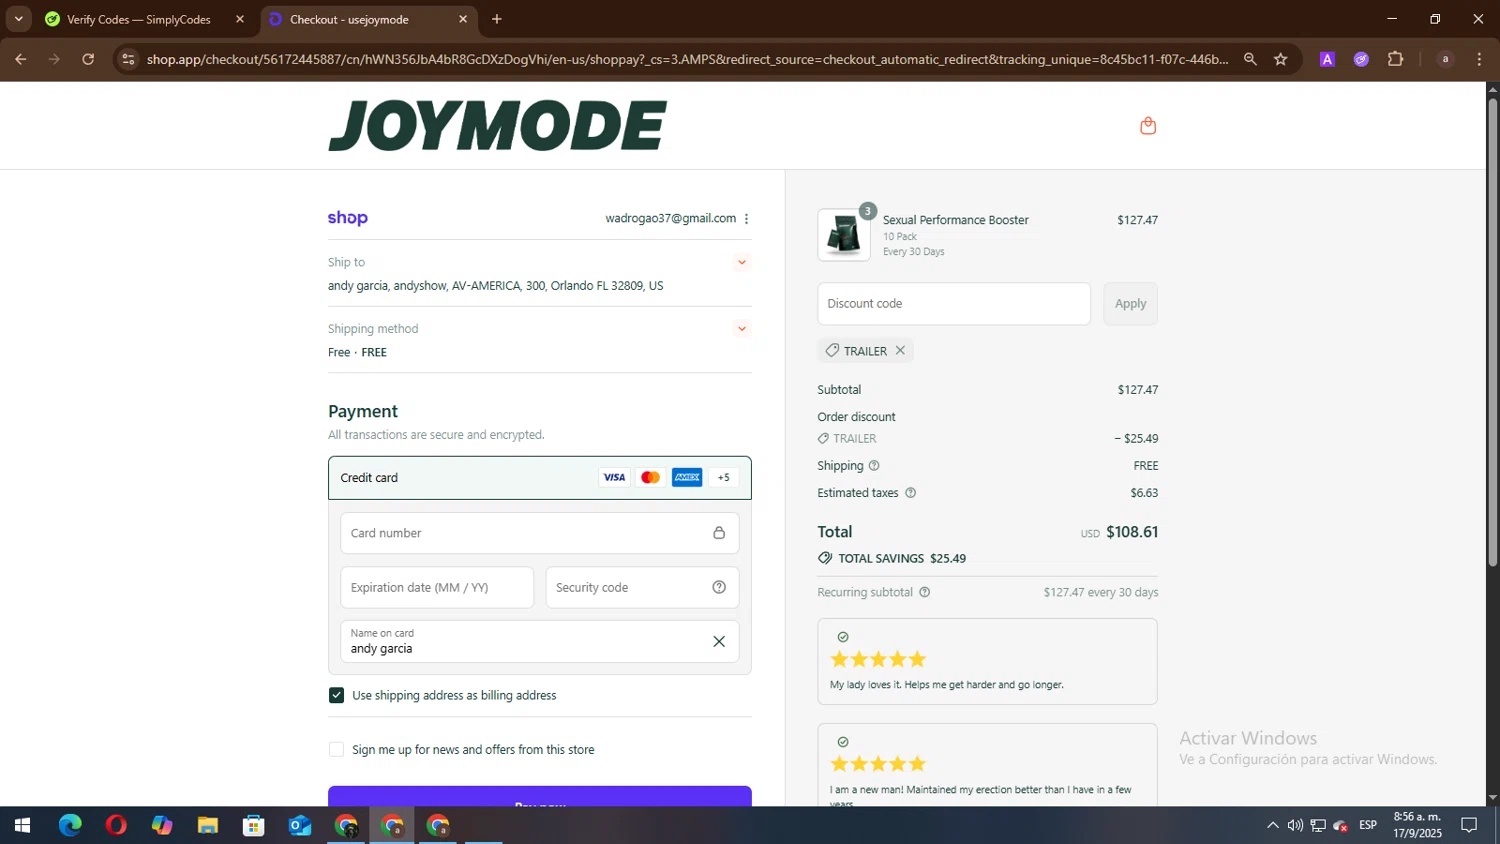Screen dimensions: 1500x844
Task: View site information icon in address bar
Action: [x=128, y=59]
